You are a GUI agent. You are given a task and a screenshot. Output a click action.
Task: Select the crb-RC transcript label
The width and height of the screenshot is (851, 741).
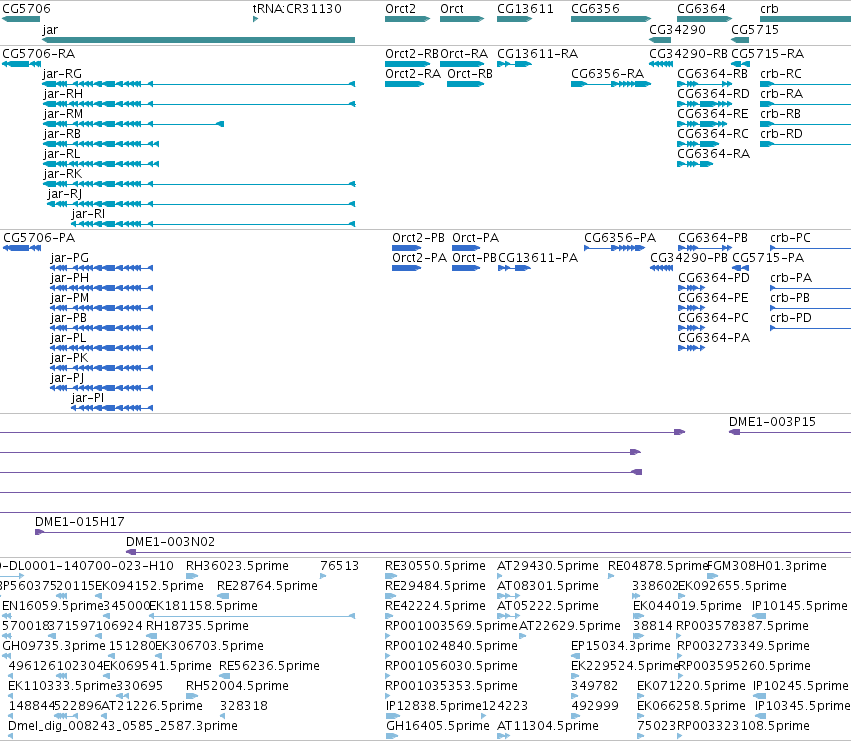tap(781, 74)
